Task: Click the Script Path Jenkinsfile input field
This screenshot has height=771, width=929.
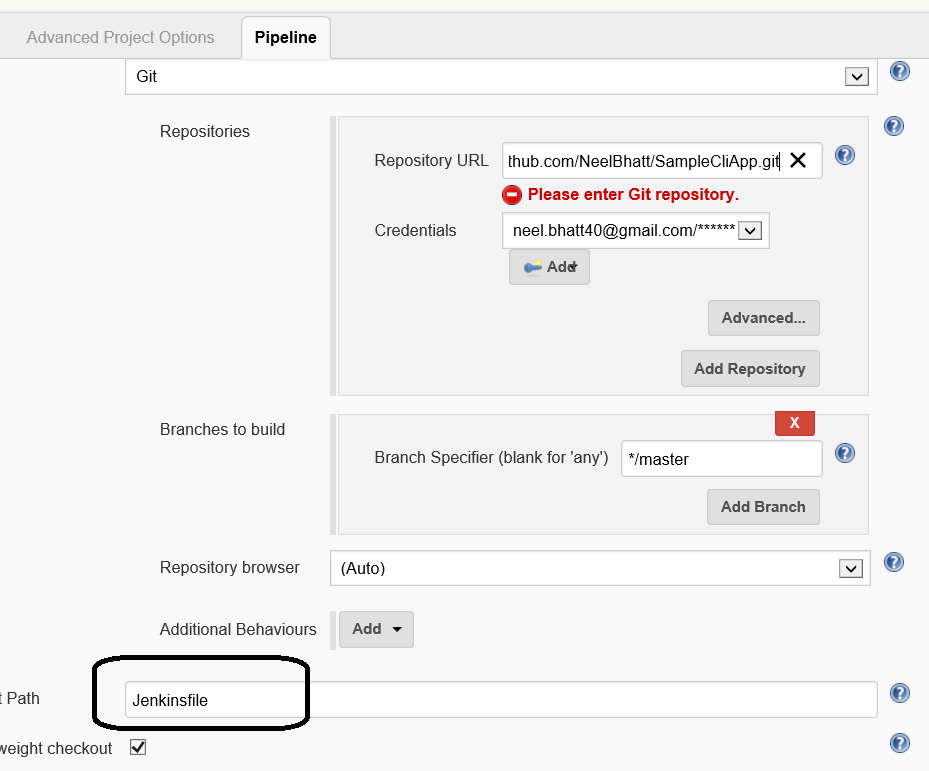Action: click(500, 700)
